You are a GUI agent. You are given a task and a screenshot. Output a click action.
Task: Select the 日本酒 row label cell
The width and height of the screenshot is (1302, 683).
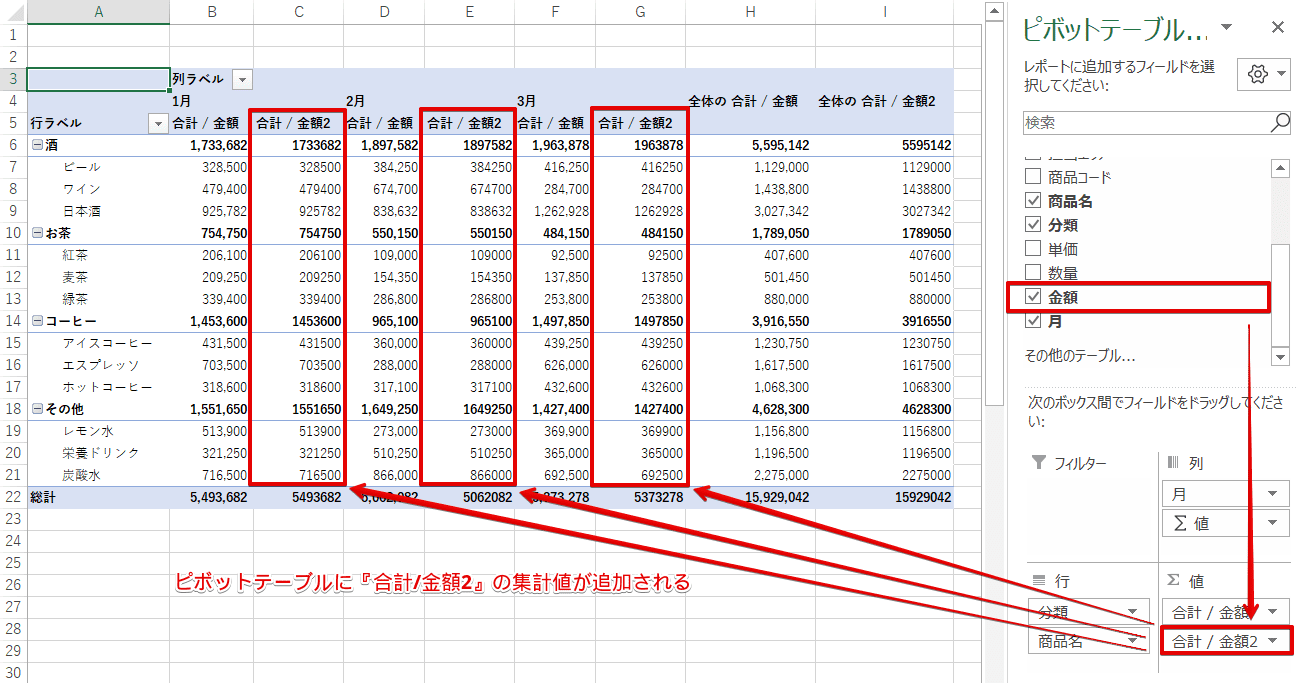(x=98, y=211)
